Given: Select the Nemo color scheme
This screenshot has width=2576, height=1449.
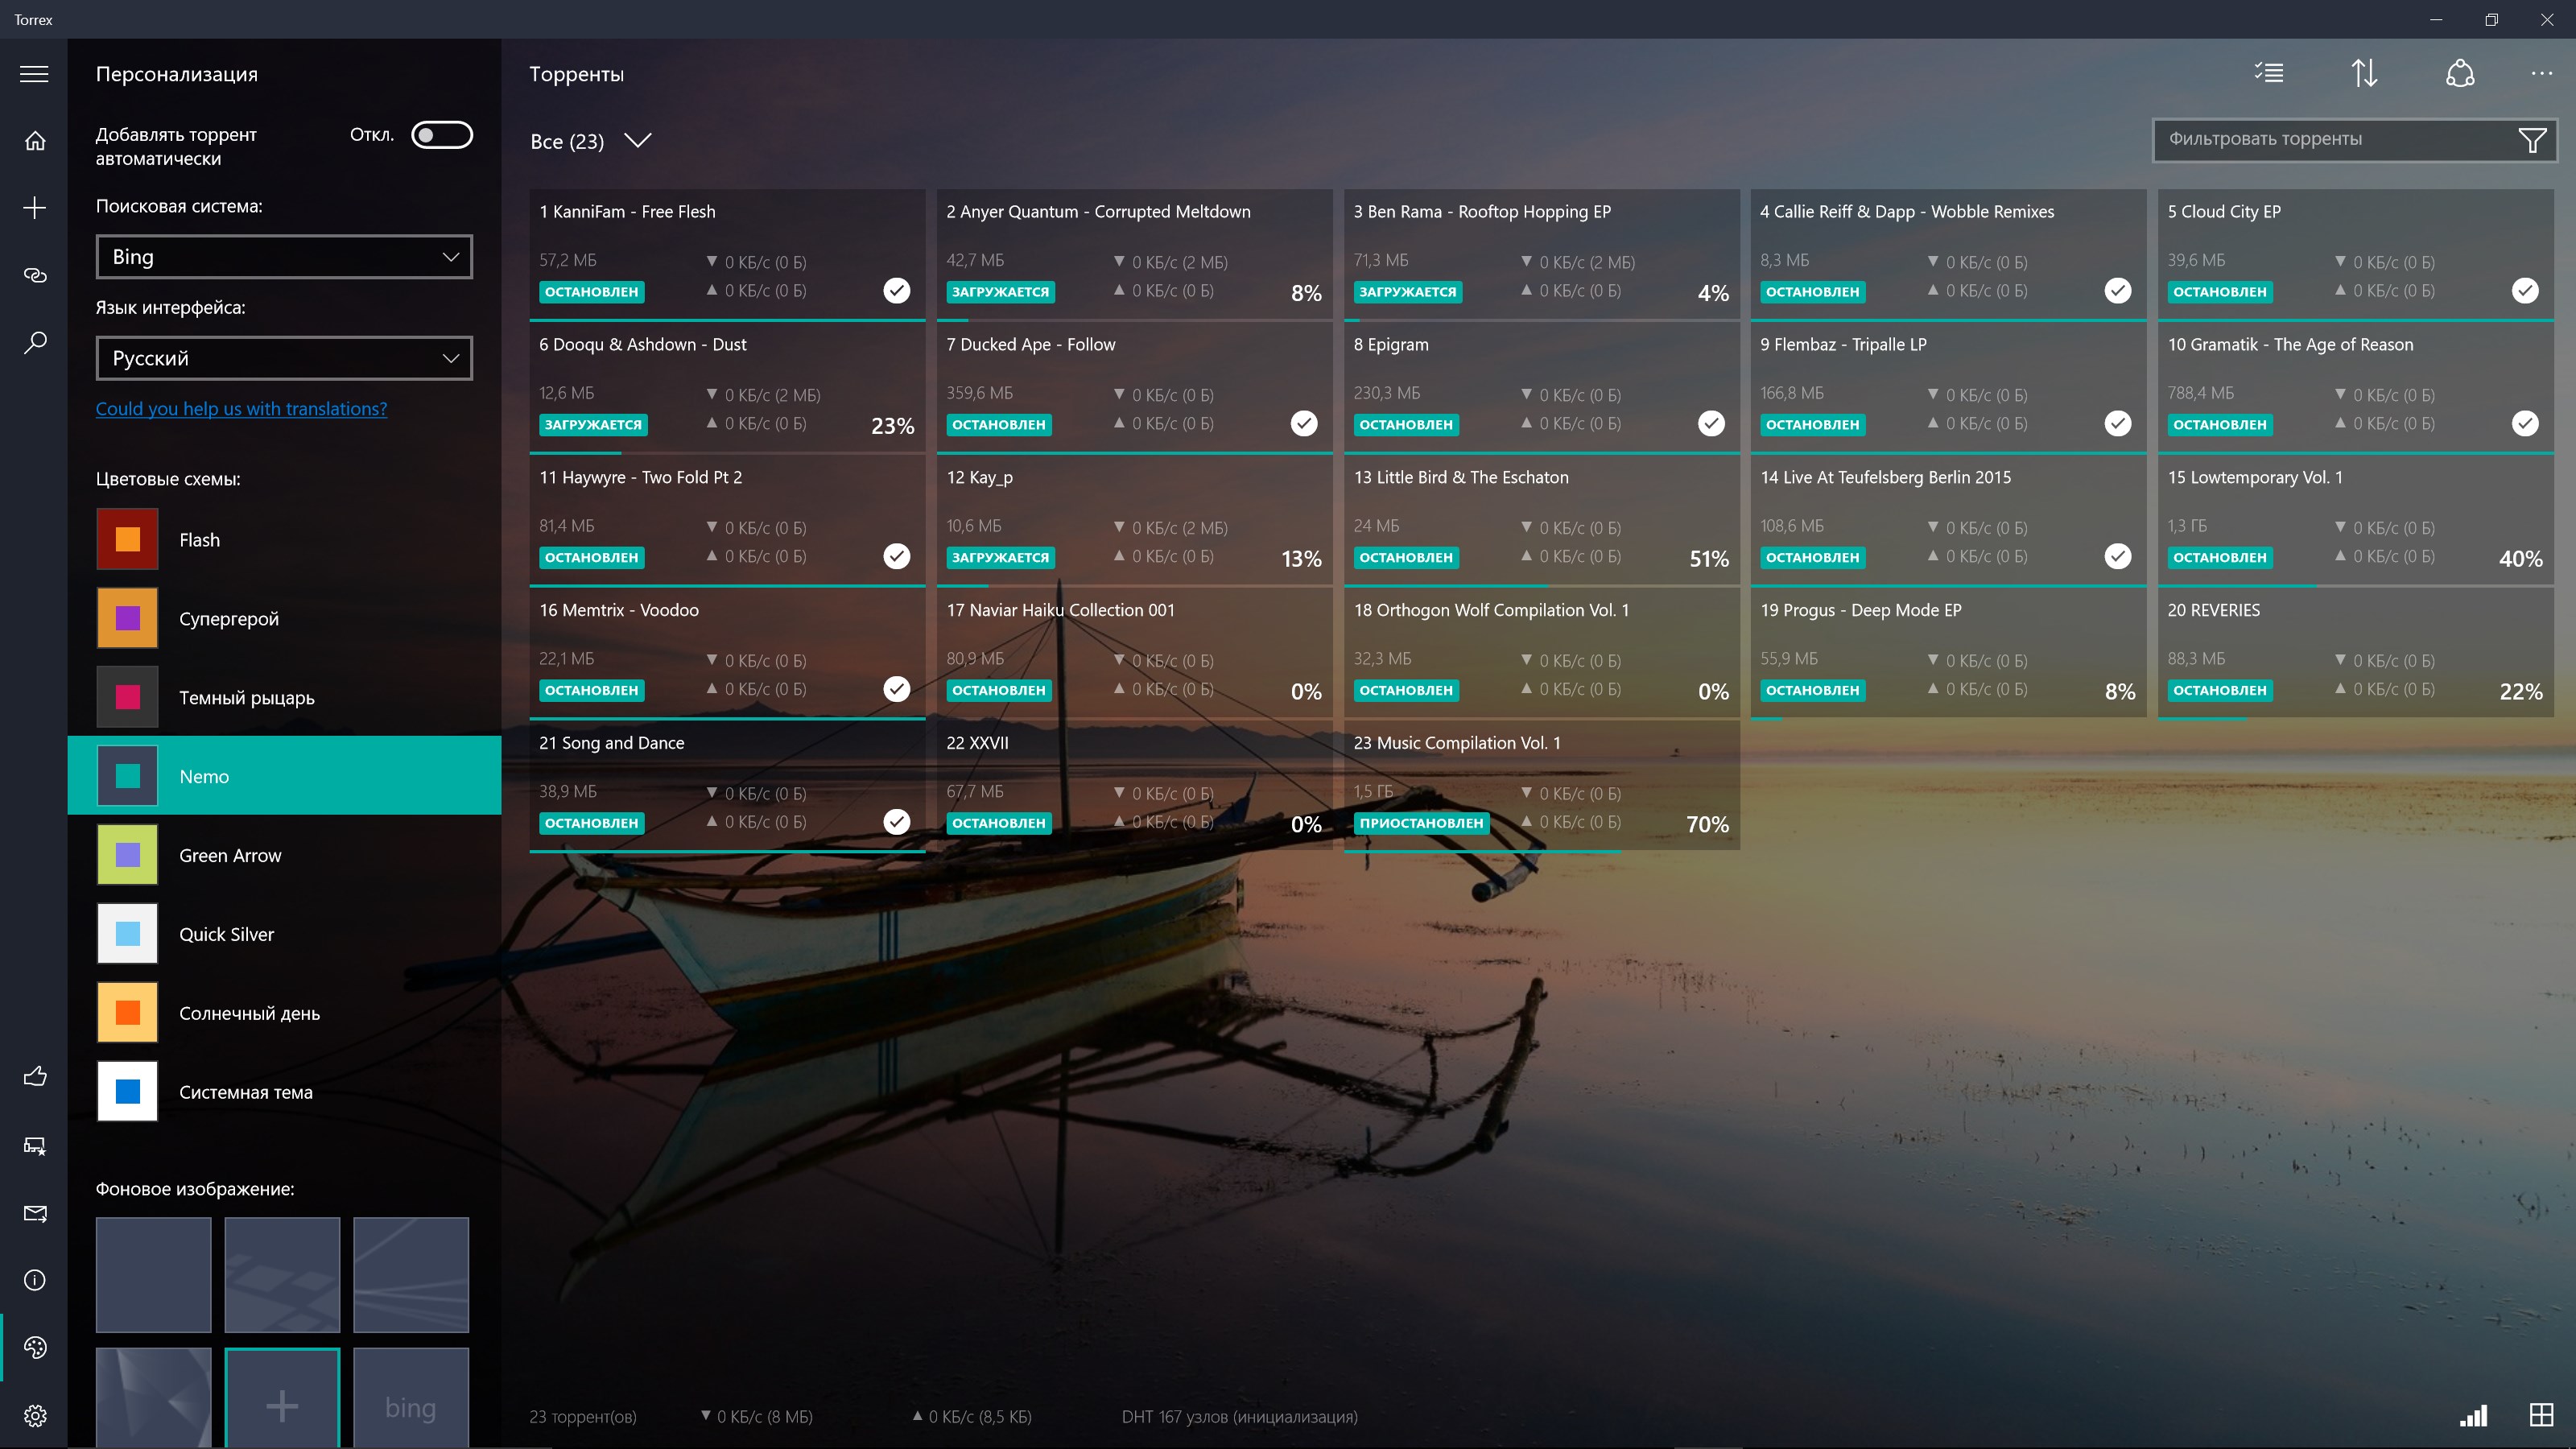Looking at the screenshot, I should [285, 777].
